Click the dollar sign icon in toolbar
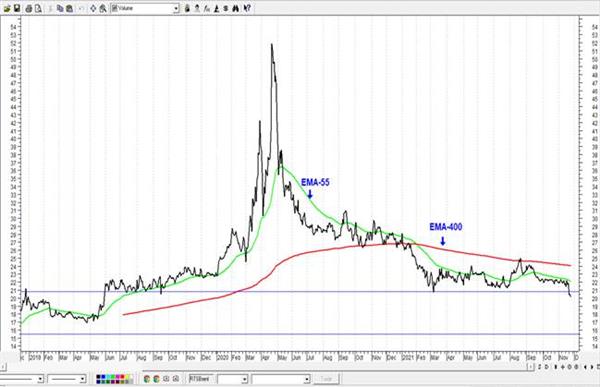The image size is (600, 387). coord(225,8)
